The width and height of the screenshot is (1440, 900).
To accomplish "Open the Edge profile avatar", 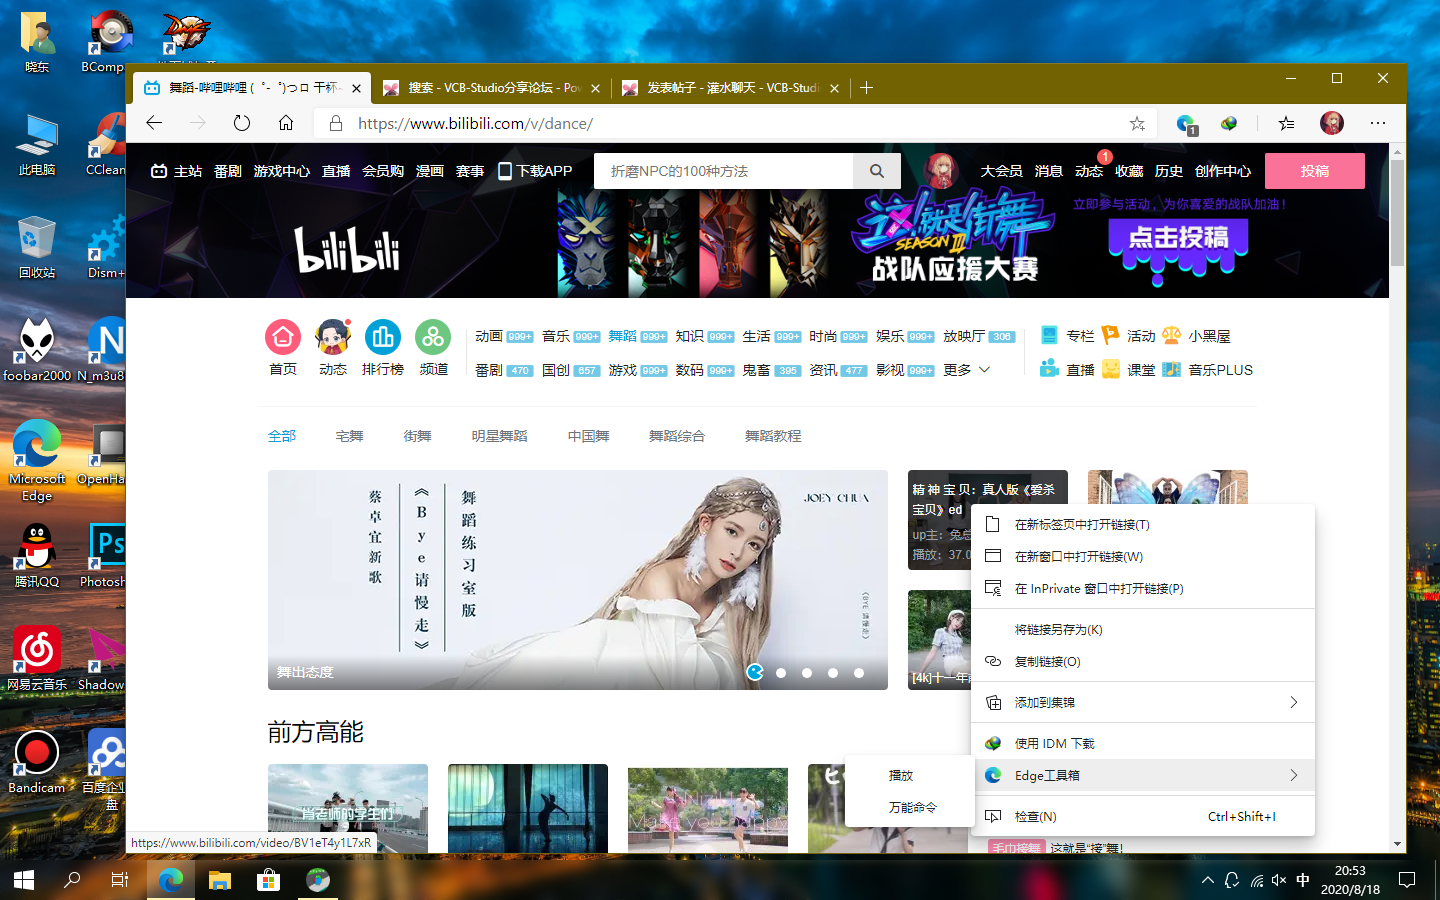I will click(x=1332, y=123).
